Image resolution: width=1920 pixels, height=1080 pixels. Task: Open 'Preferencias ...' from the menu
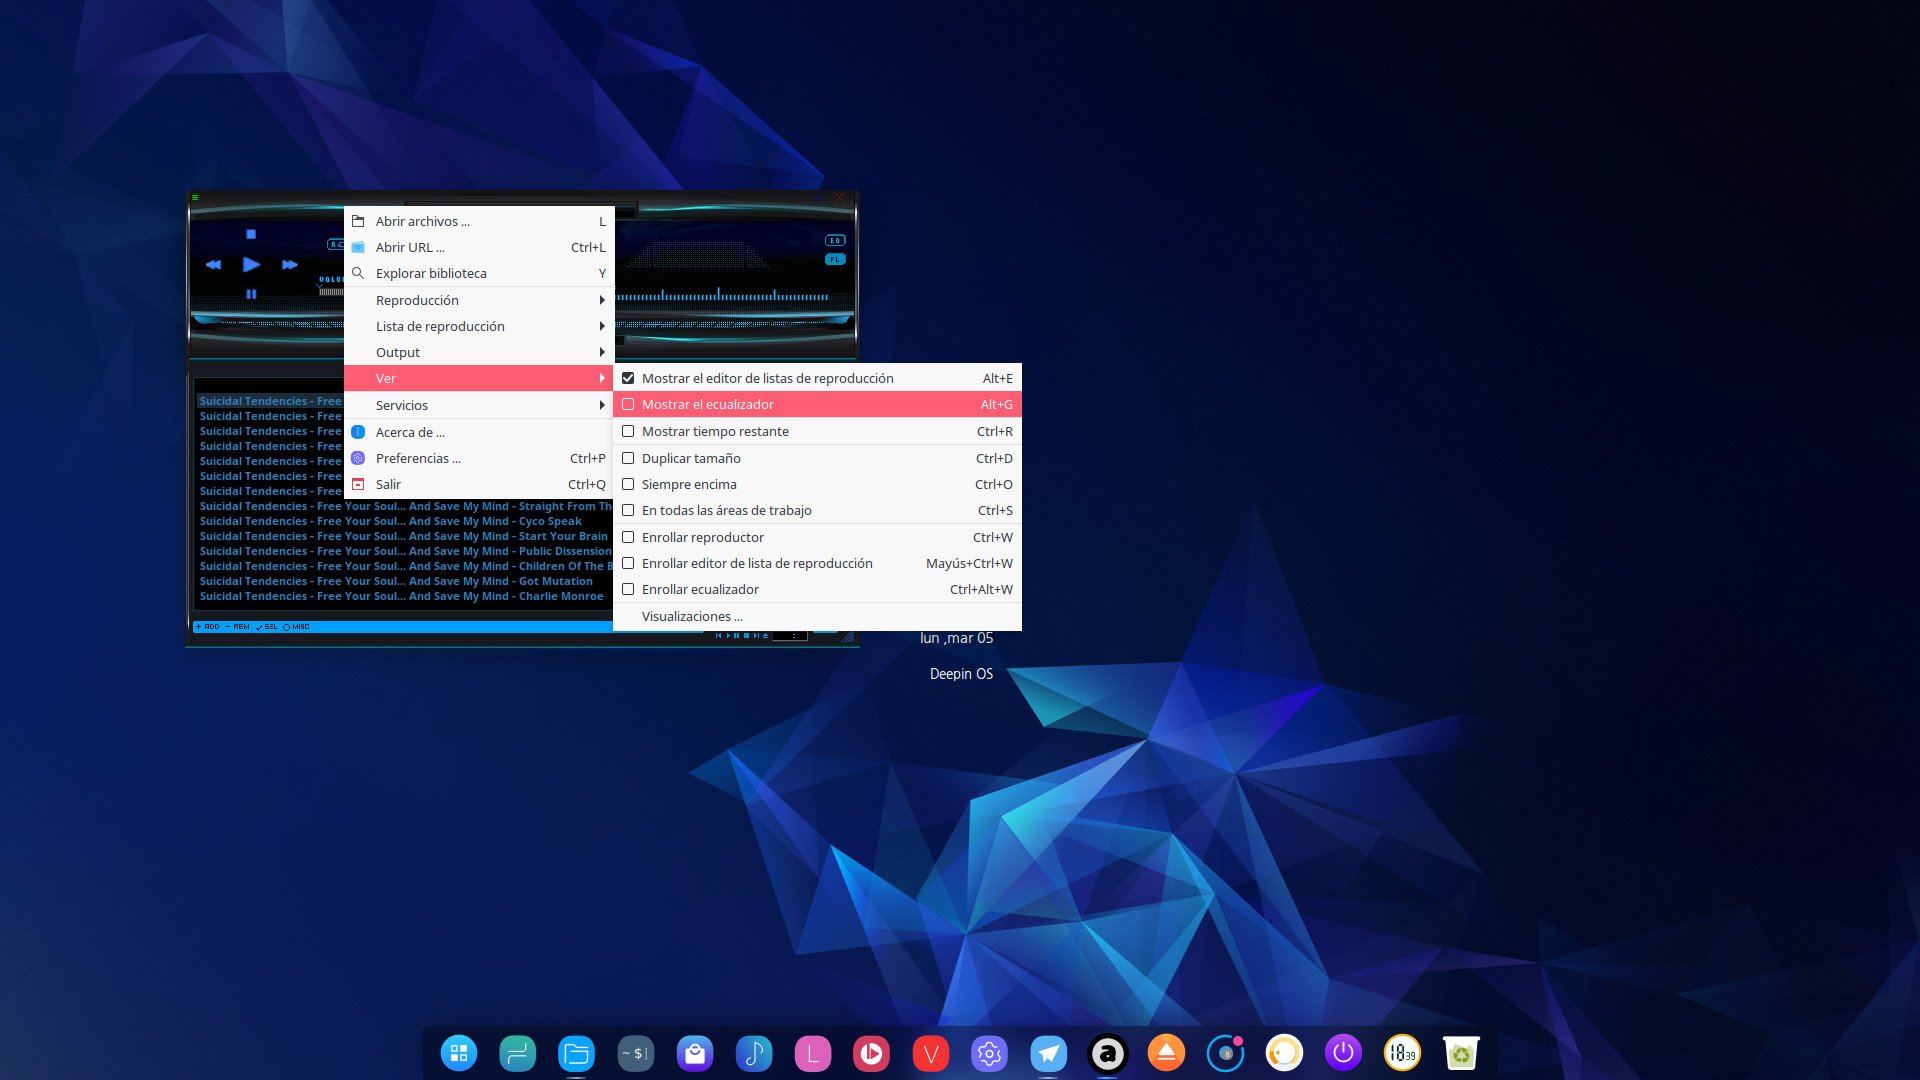479,458
